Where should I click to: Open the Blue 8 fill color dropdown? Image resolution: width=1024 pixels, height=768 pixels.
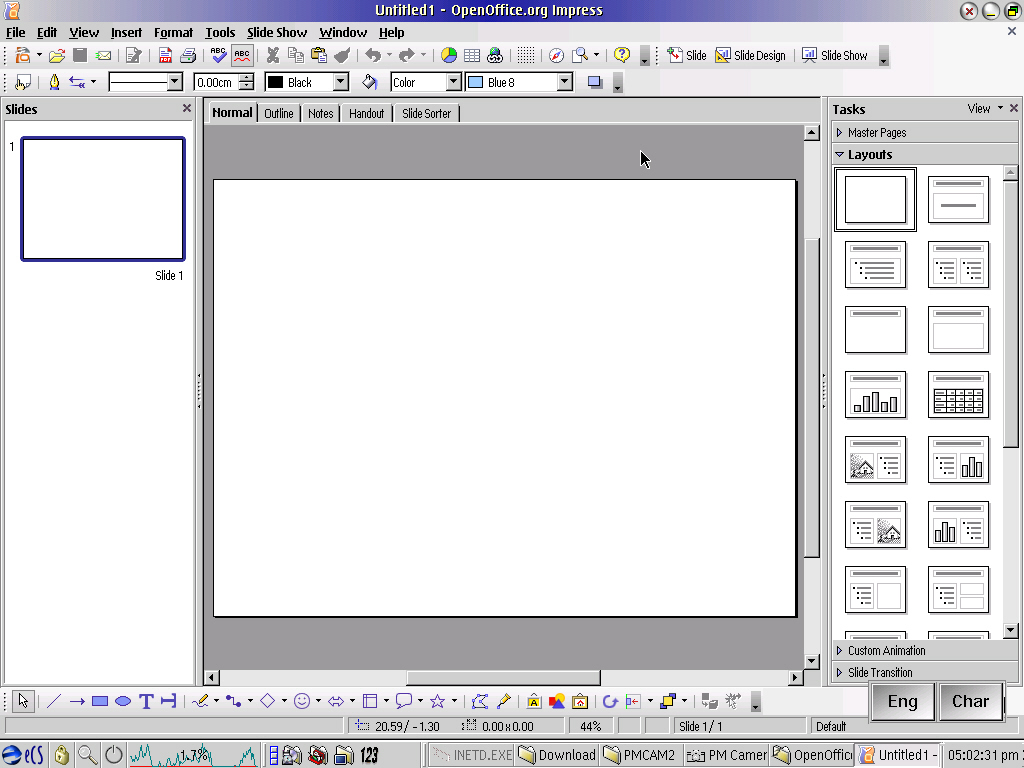[564, 82]
